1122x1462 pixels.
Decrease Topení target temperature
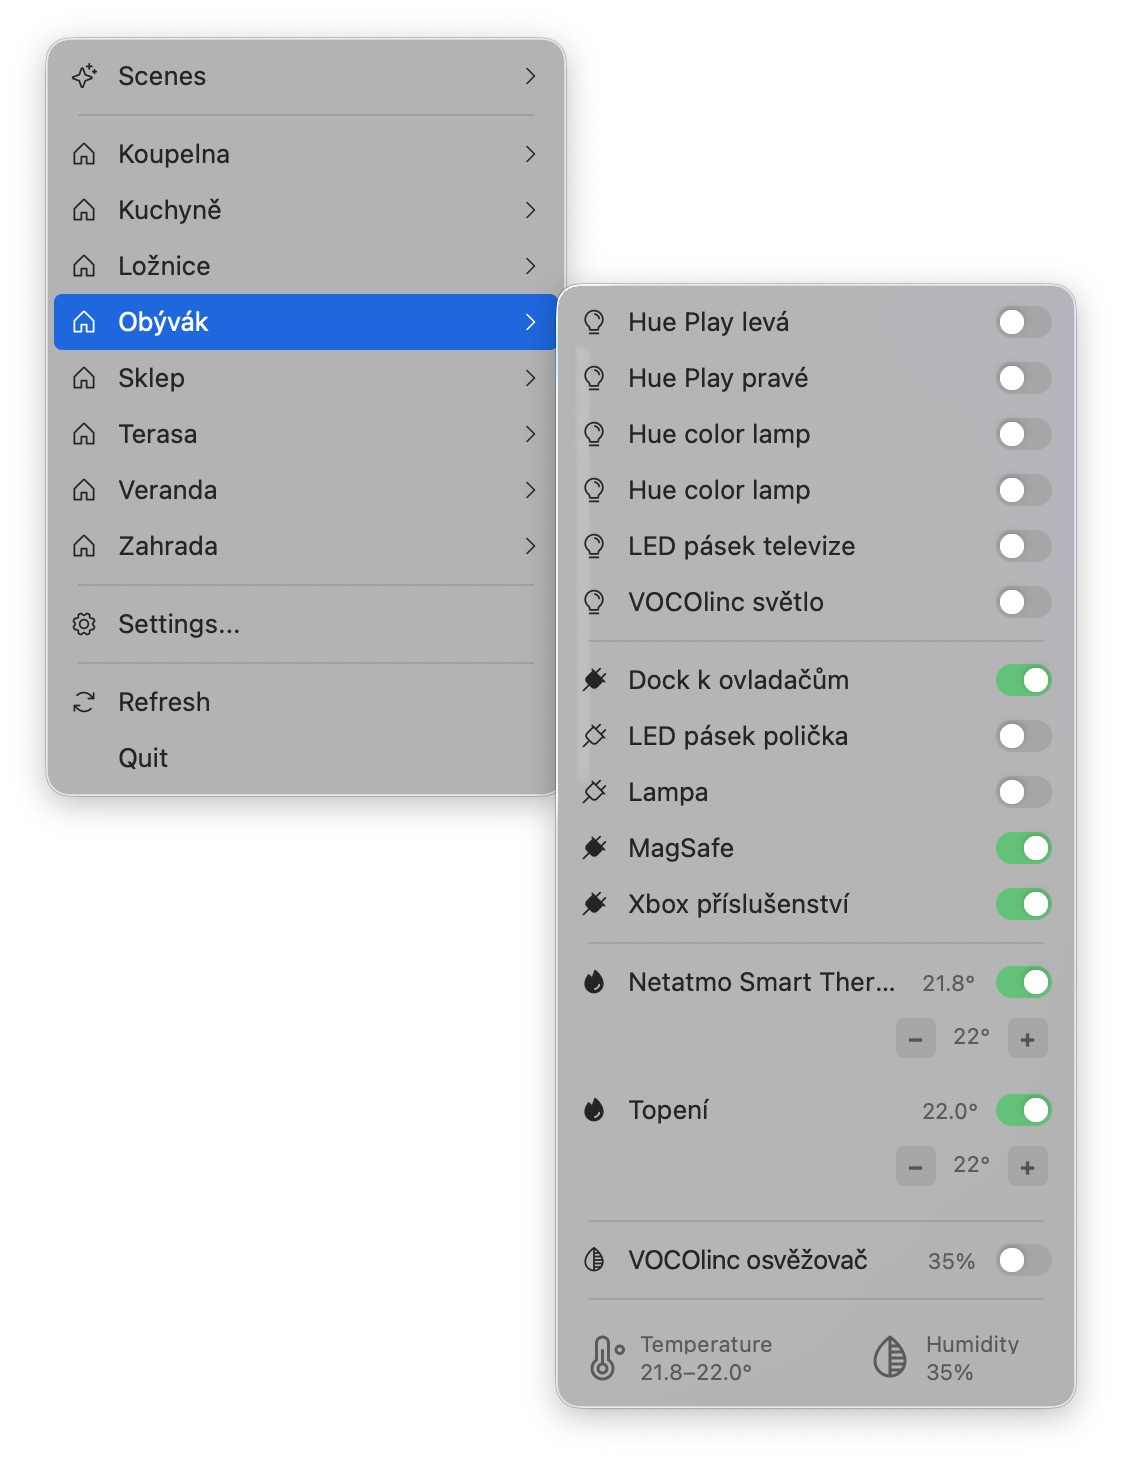[915, 1167]
